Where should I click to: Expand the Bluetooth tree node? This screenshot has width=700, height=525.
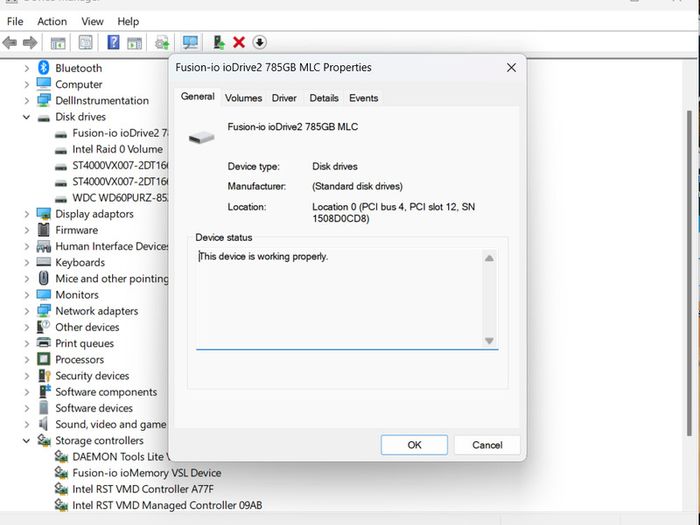[x=26, y=68]
